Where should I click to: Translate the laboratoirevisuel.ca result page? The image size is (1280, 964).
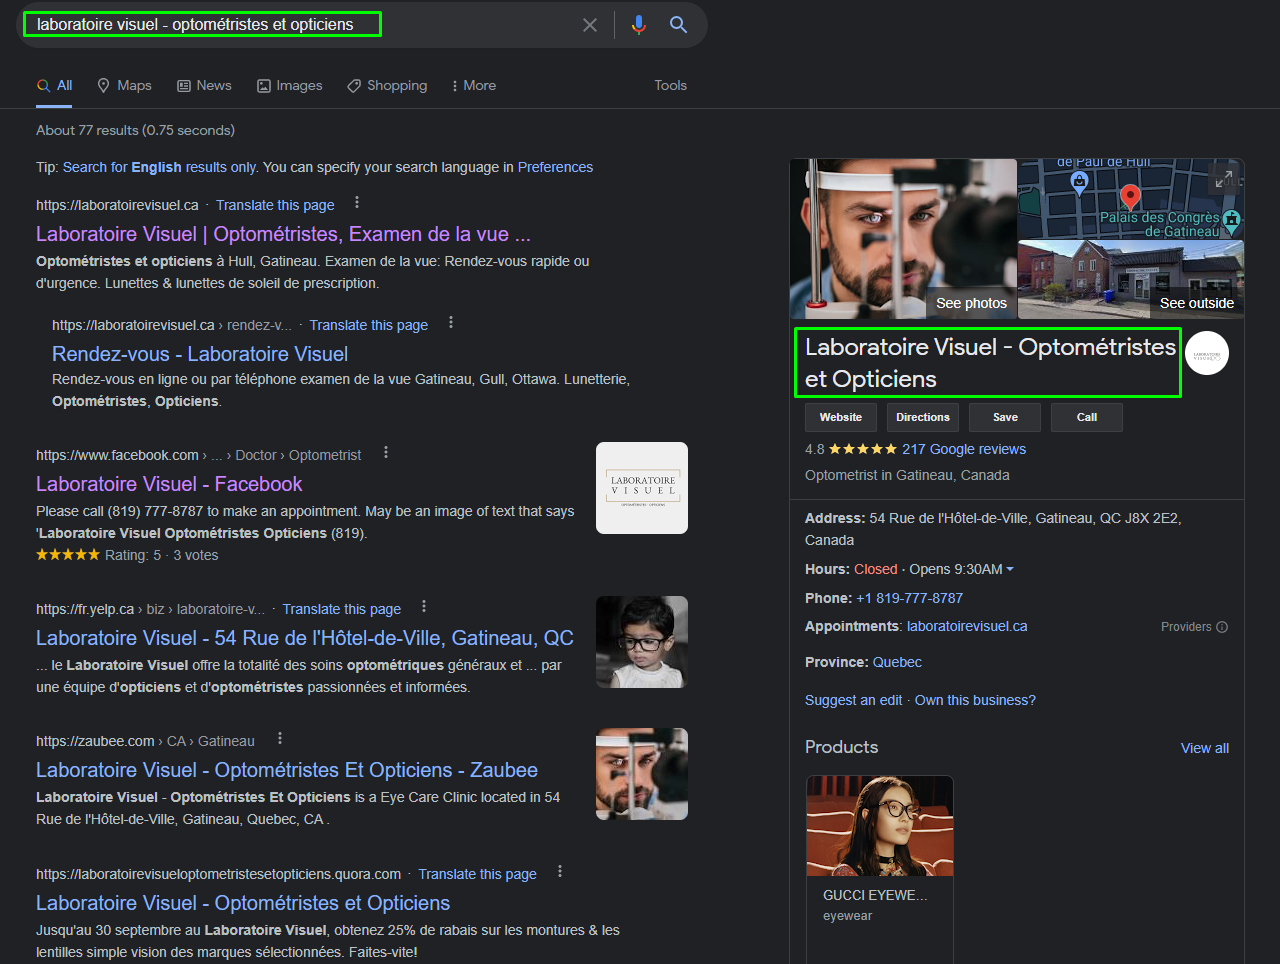click(x=275, y=205)
